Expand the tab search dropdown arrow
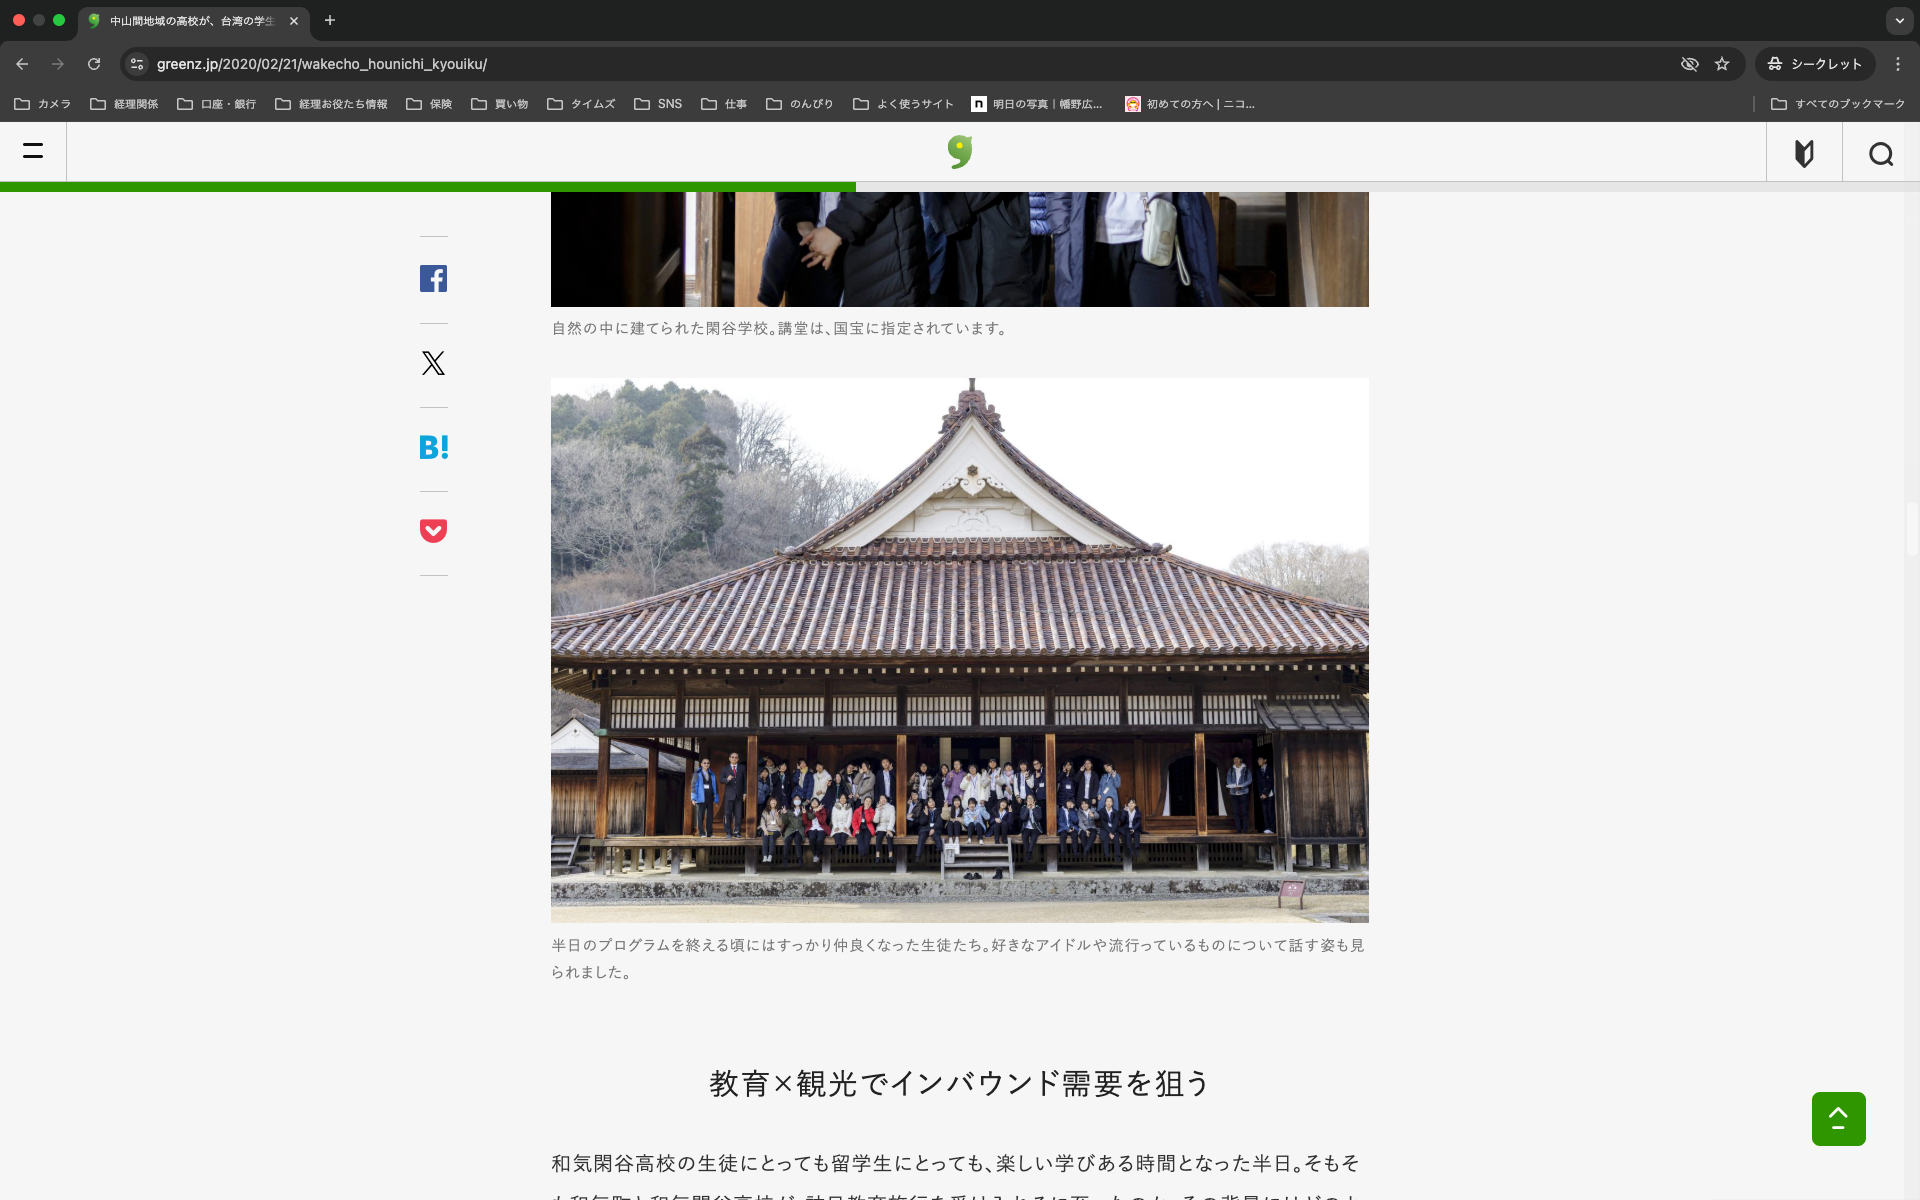 point(1899,20)
